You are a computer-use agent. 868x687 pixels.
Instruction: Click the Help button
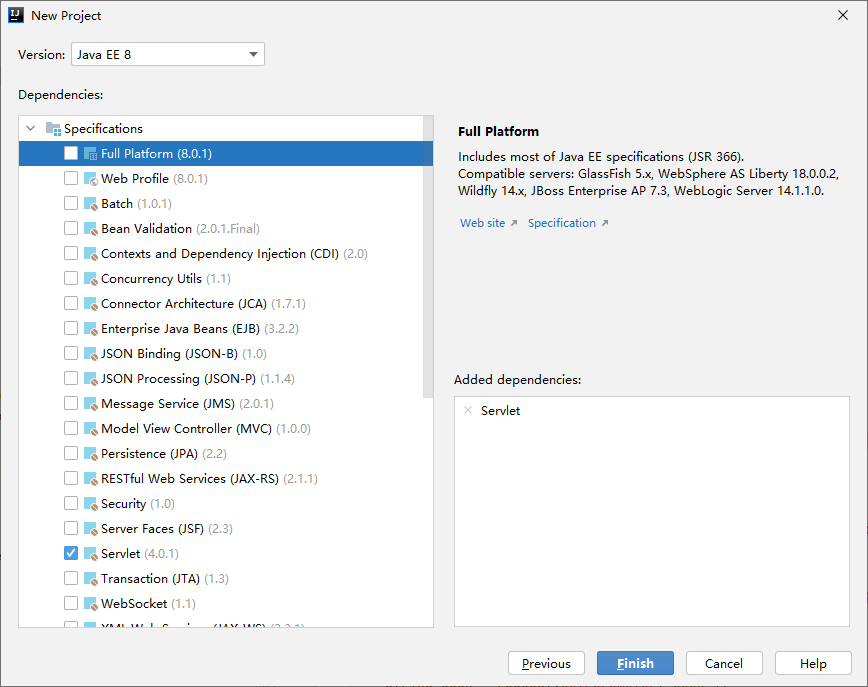(813, 663)
